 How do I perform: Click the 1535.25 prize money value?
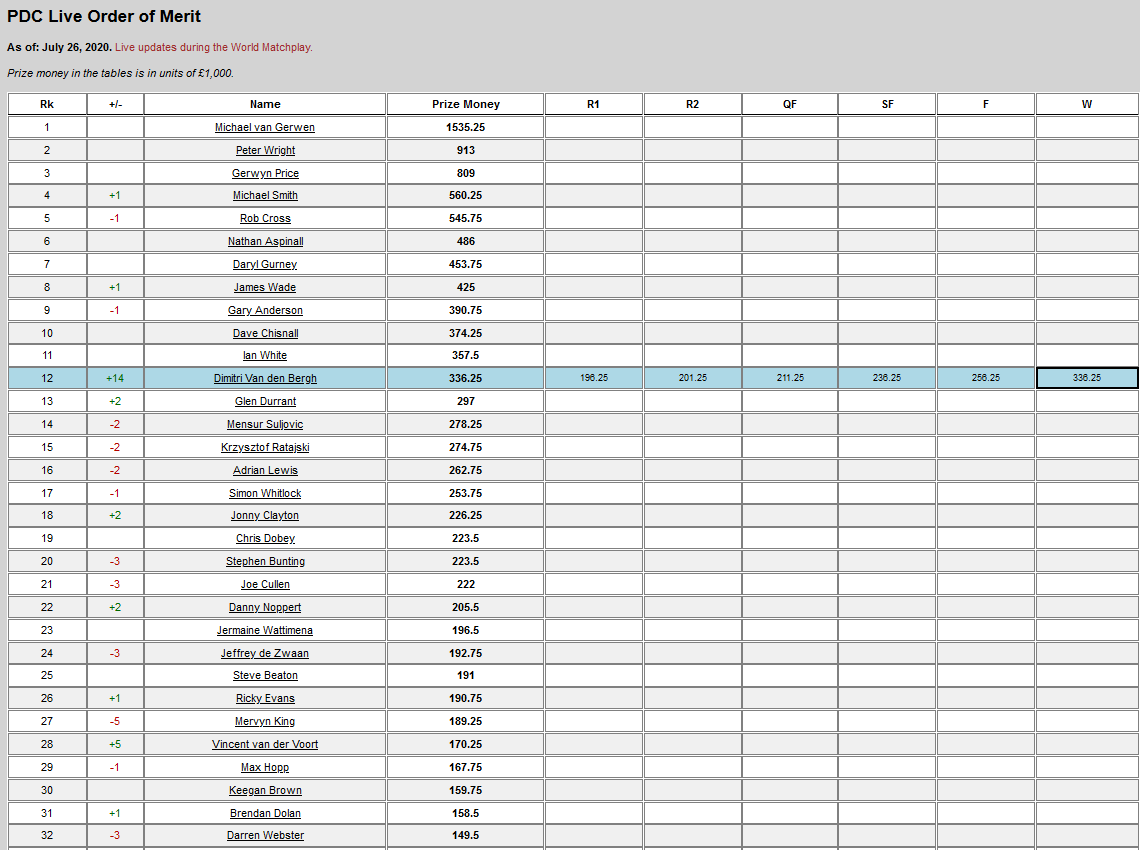[465, 127]
